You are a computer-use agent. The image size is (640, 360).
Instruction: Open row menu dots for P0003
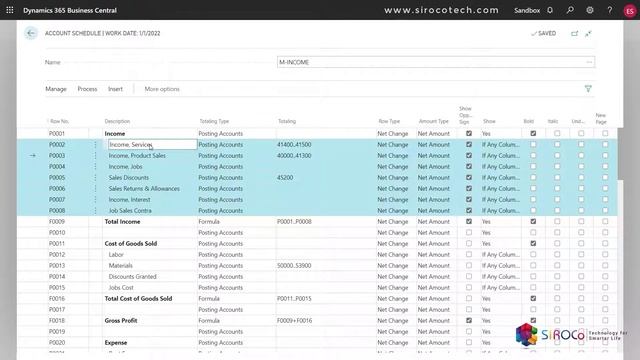click(96, 156)
